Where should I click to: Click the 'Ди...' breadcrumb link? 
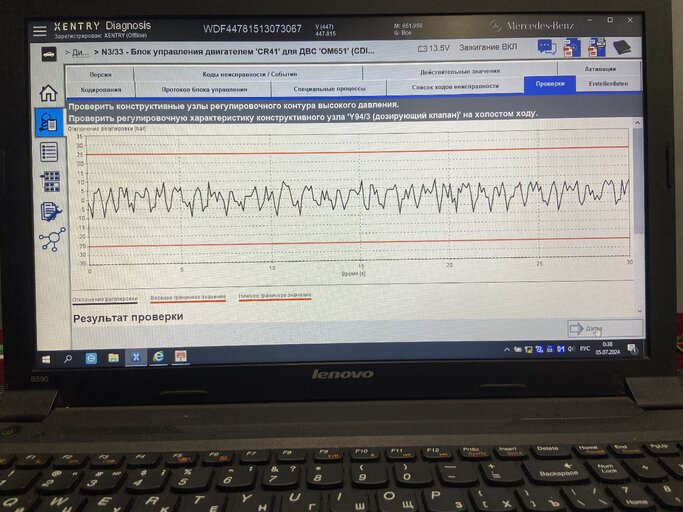tap(80, 52)
